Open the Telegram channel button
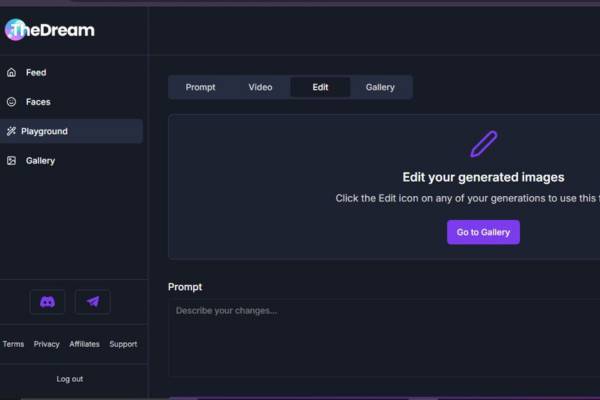Image resolution: width=600 pixels, height=400 pixels. tap(93, 302)
